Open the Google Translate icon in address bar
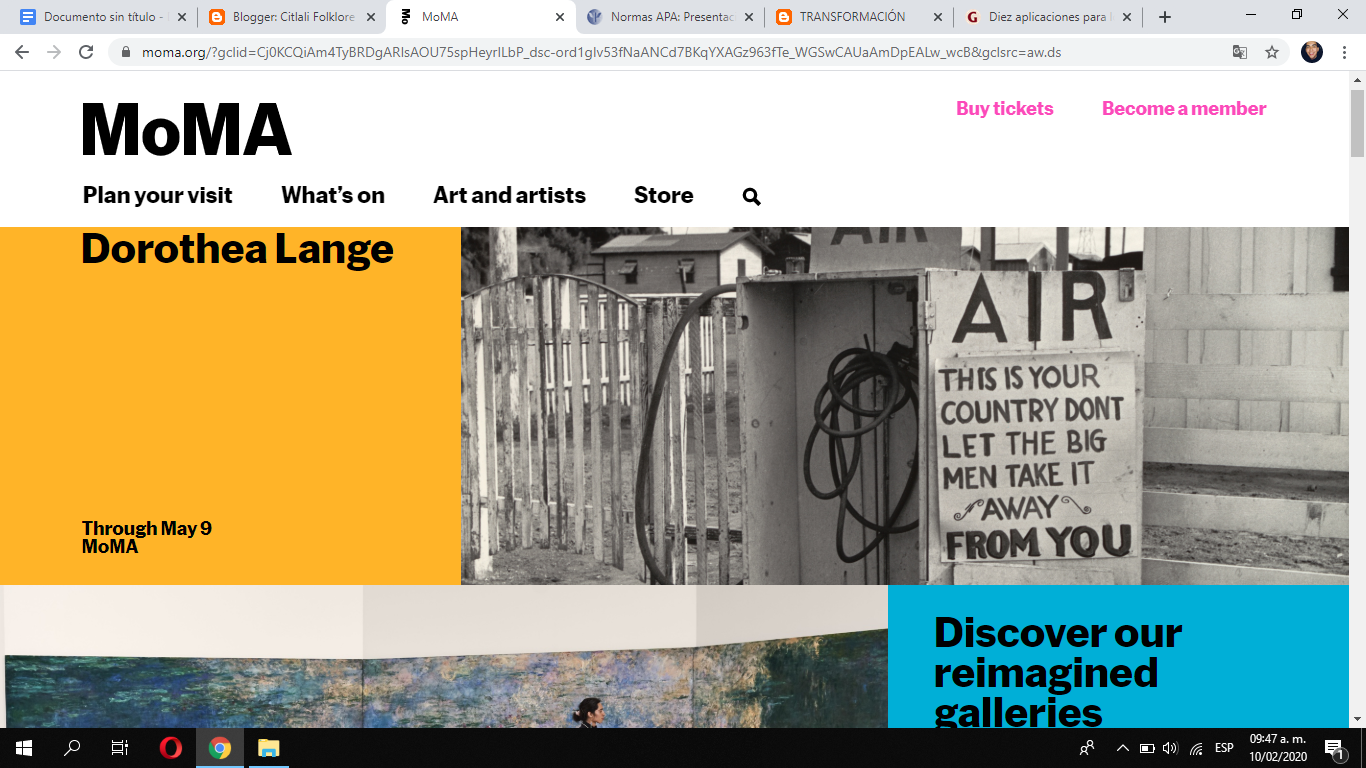Viewport: 1366px width, 768px height. (1240, 52)
